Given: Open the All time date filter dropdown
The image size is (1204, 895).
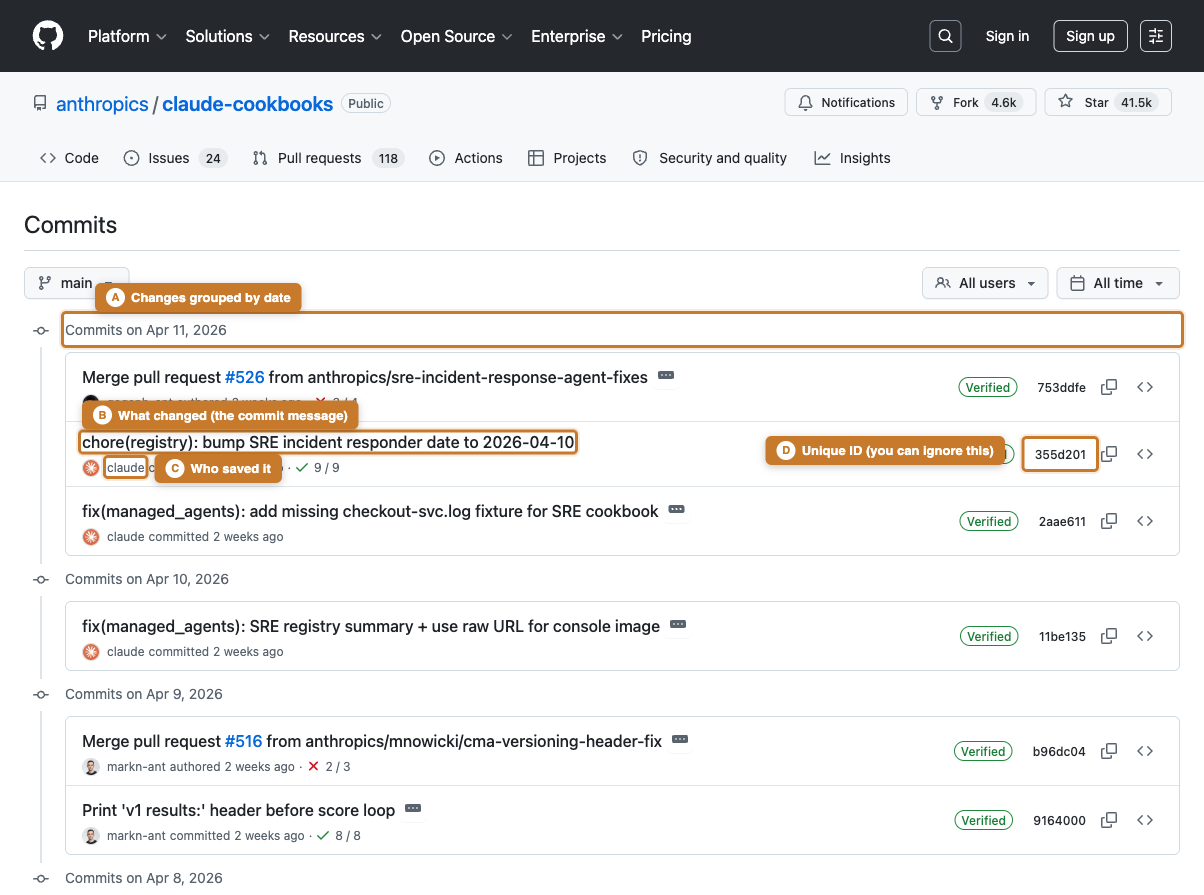Looking at the screenshot, I should [x=1117, y=283].
